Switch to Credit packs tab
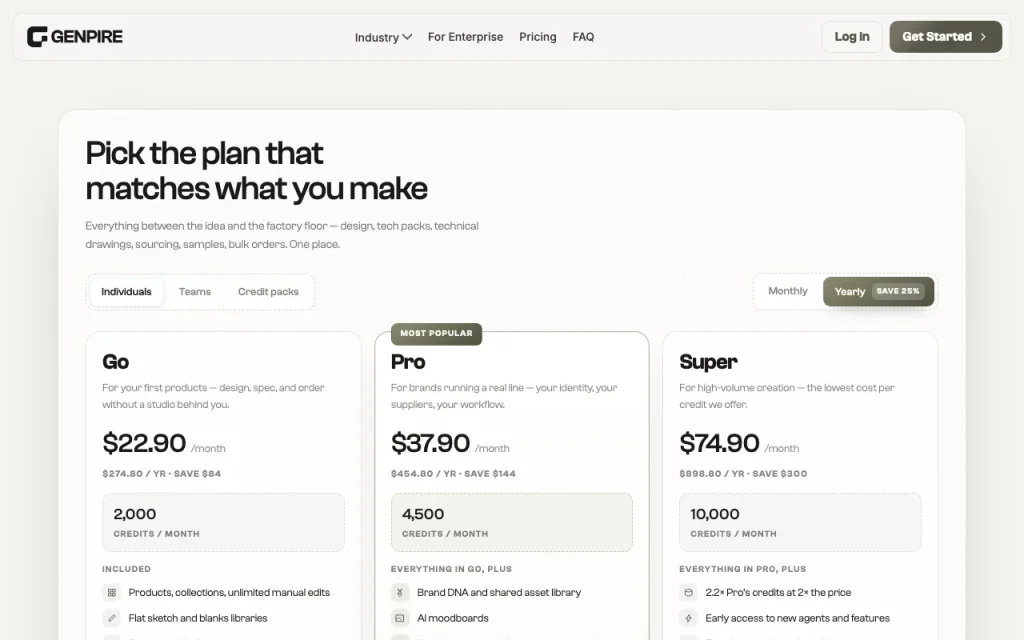The width and height of the screenshot is (1024, 640). [x=268, y=292]
